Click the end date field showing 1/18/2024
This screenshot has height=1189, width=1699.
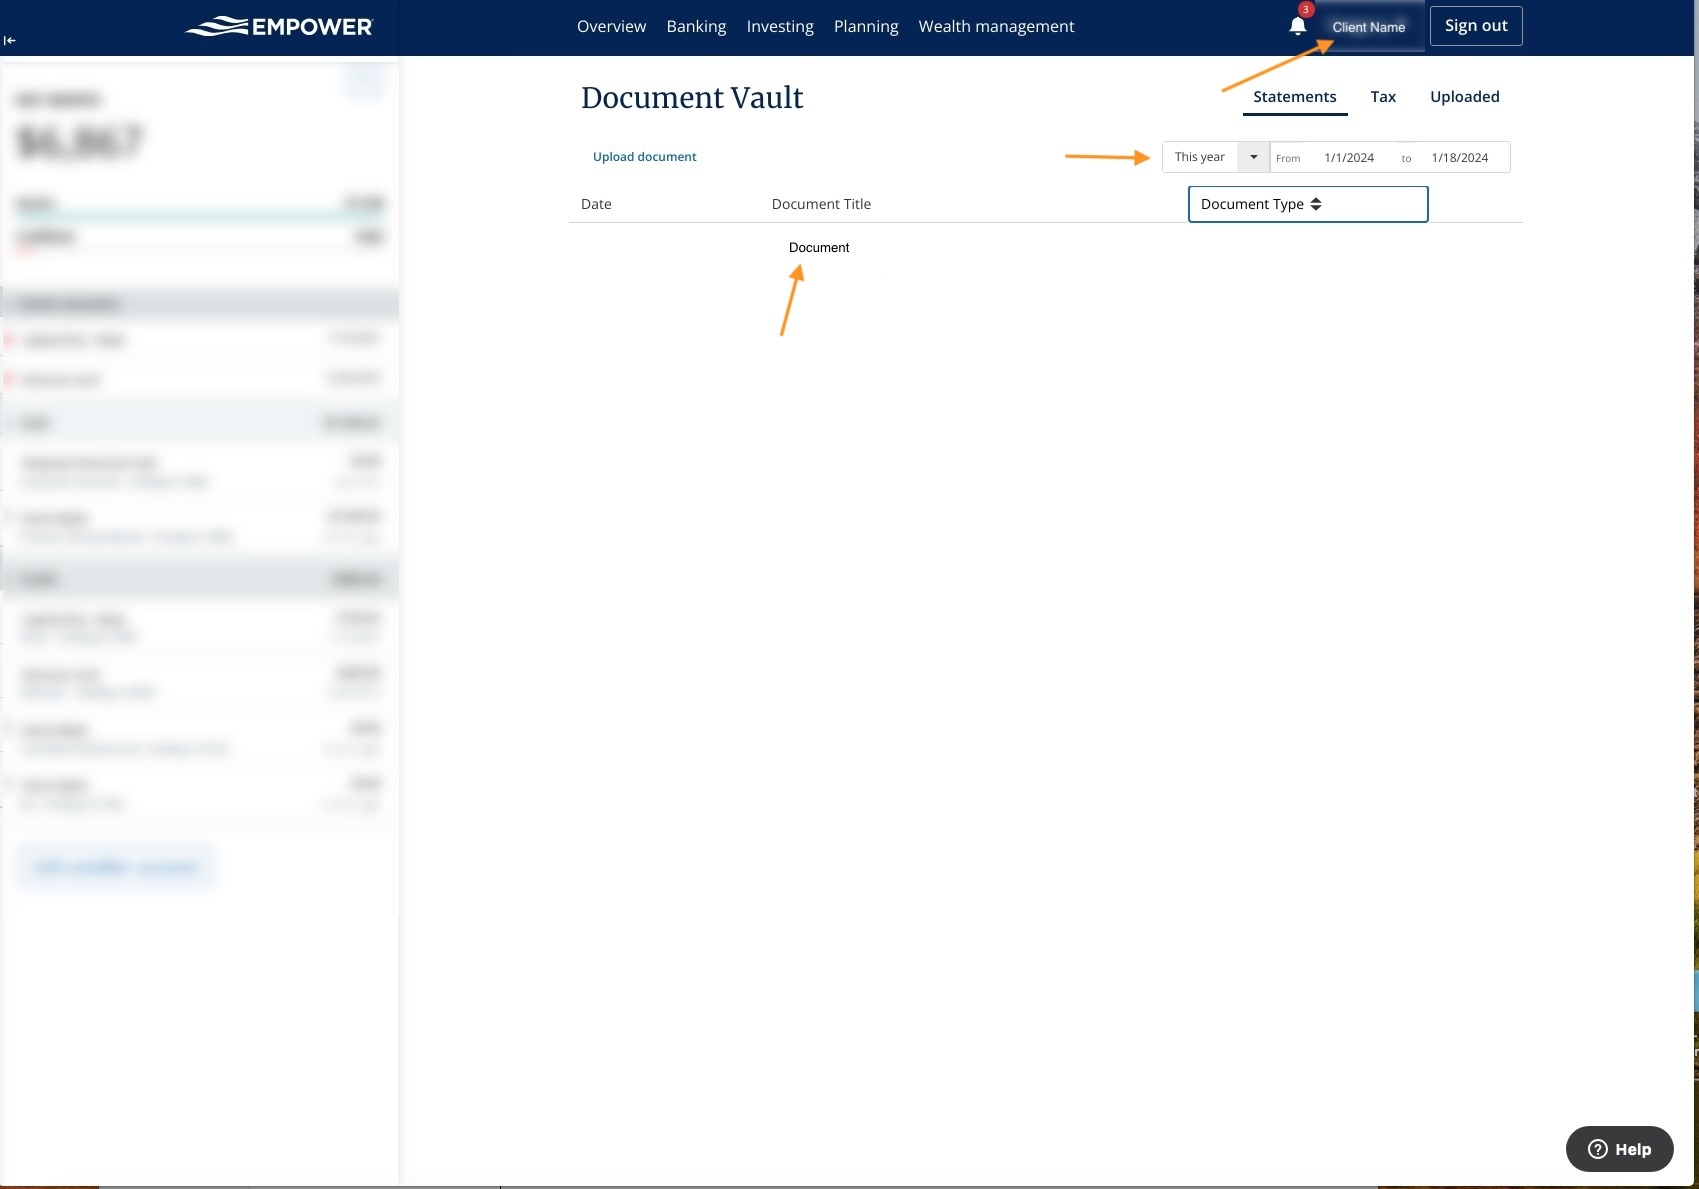point(1458,157)
